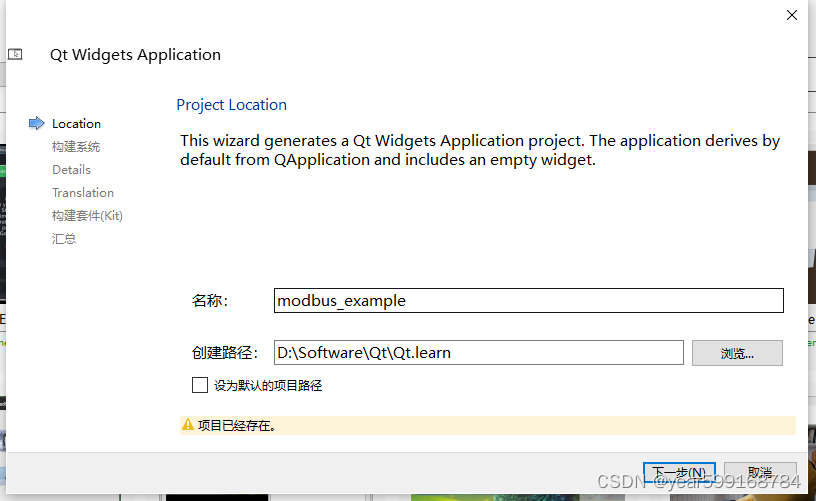Click the 名称 label
The height and width of the screenshot is (501, 816).
pyautogui.click(x=210, y=301)
